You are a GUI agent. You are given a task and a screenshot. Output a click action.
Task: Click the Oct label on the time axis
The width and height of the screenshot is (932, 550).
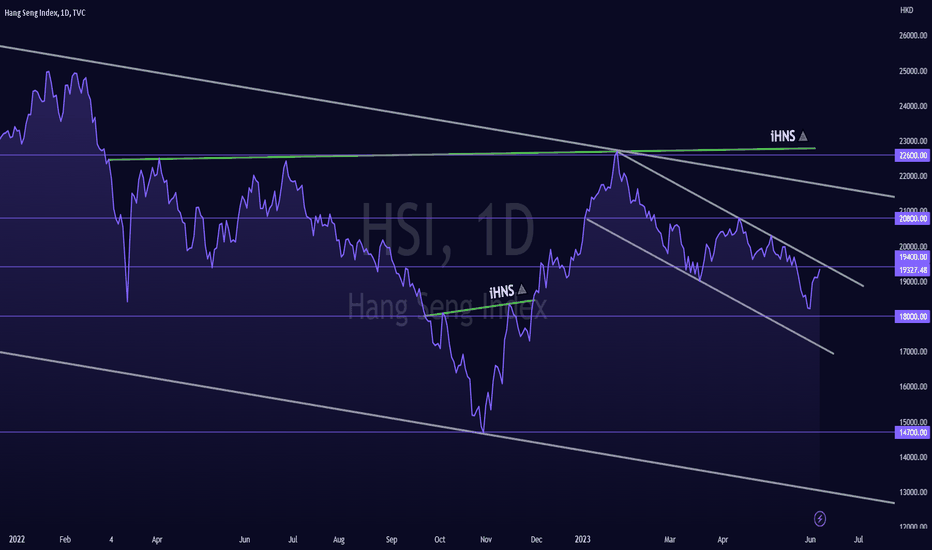[x=440, y=539]
